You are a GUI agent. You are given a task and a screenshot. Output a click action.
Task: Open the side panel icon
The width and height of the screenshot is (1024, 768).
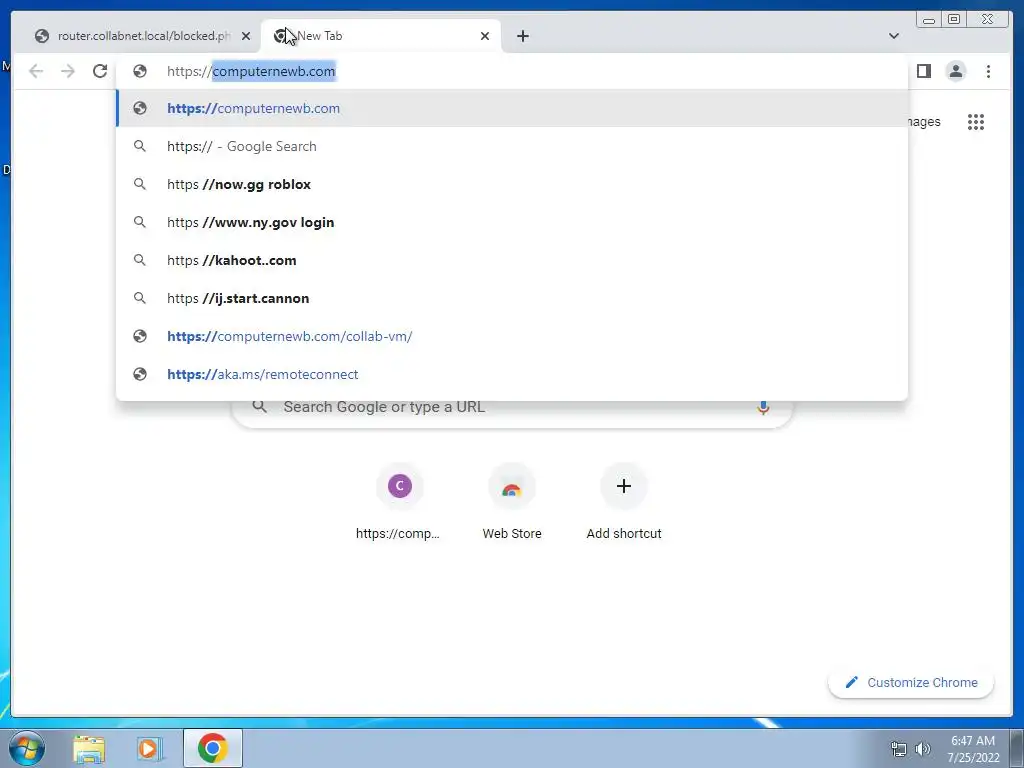tap(923, 71)
